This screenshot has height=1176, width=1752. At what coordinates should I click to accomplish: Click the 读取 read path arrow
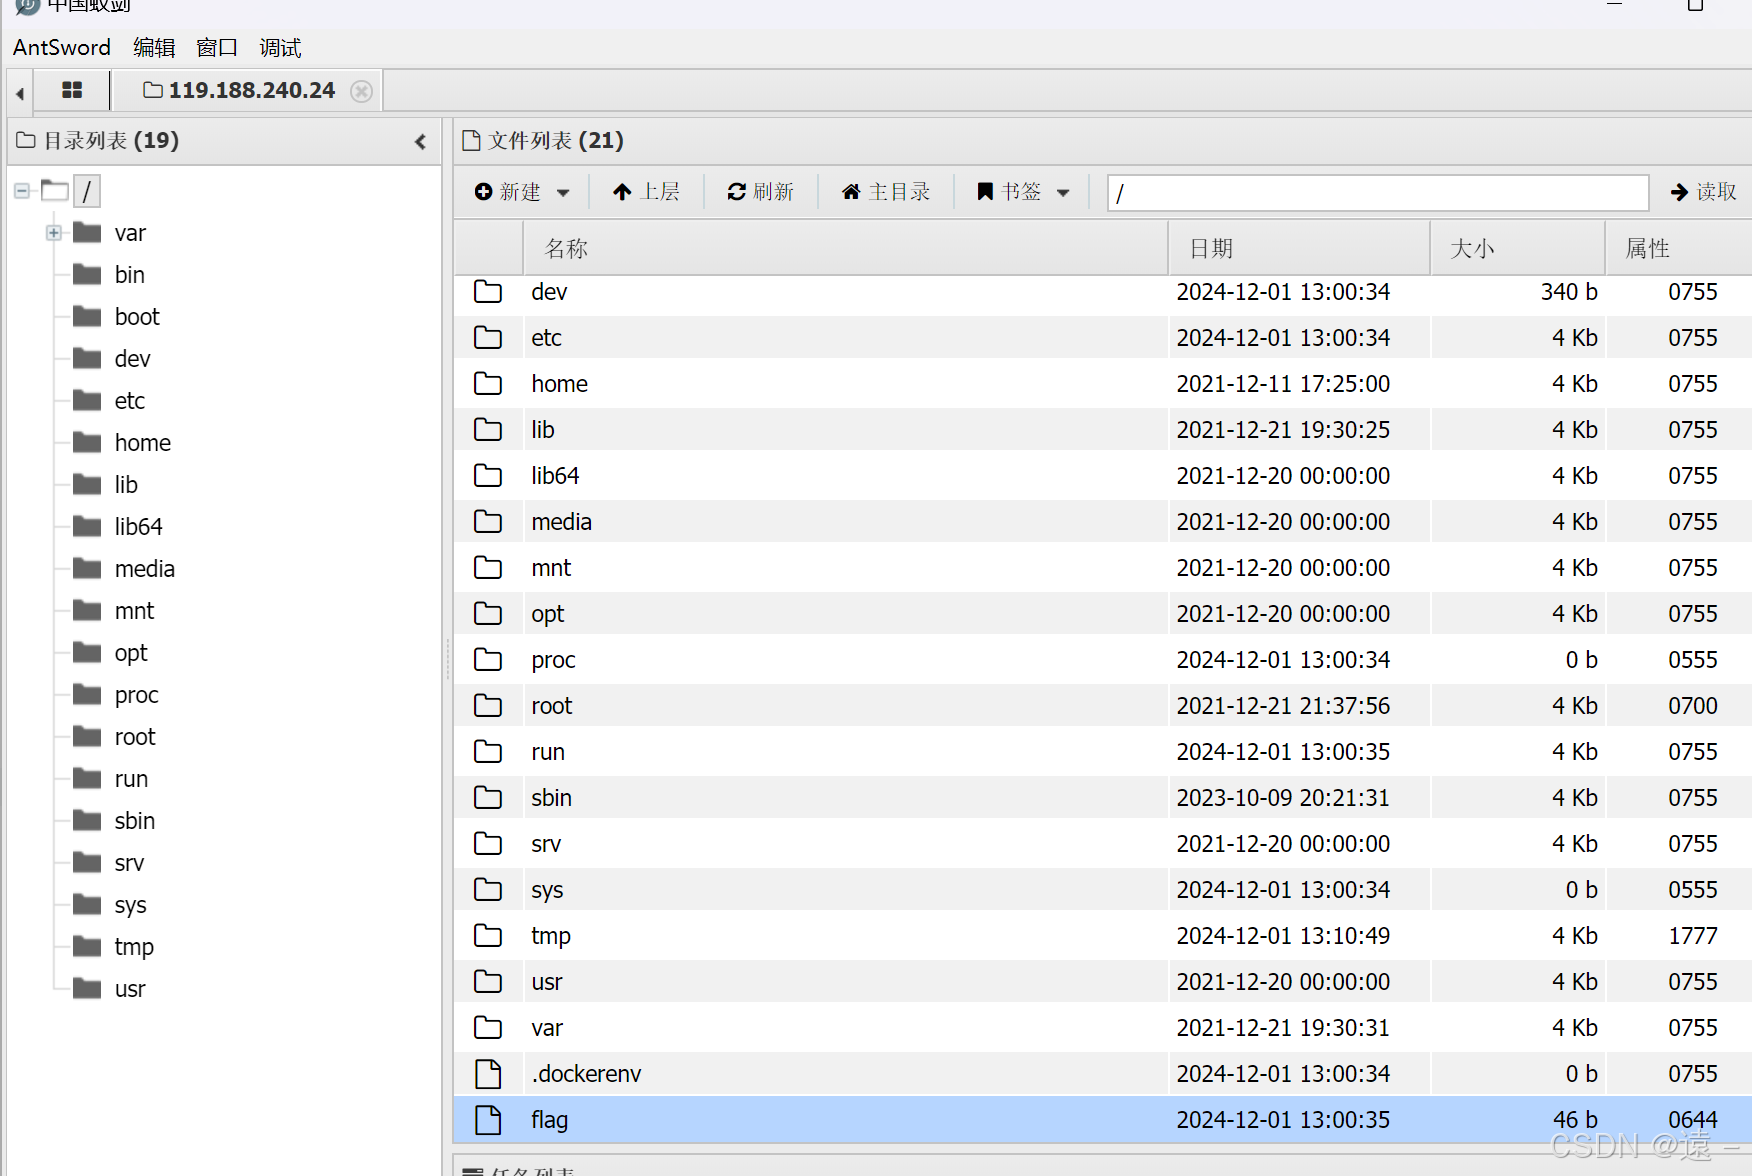[1703, 191]
